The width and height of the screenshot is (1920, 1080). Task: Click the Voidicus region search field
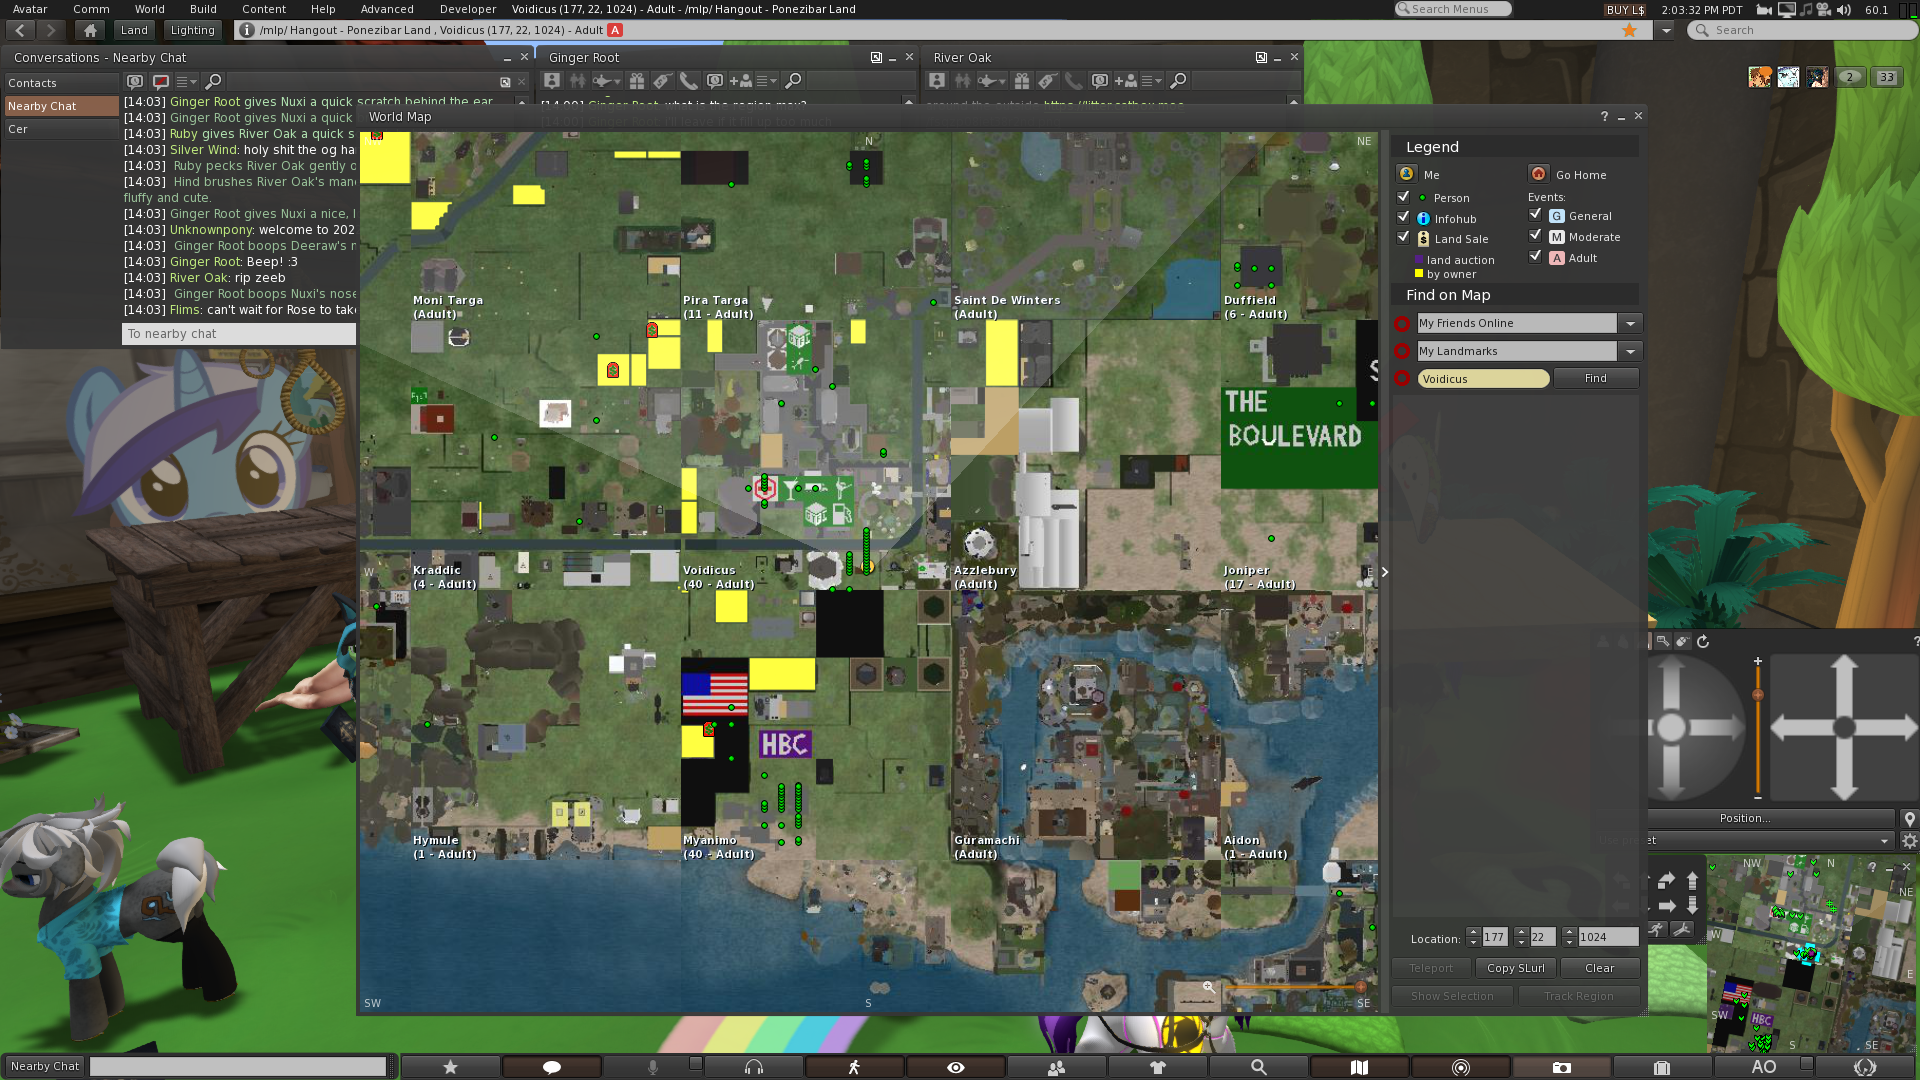tap(1483, 379)
